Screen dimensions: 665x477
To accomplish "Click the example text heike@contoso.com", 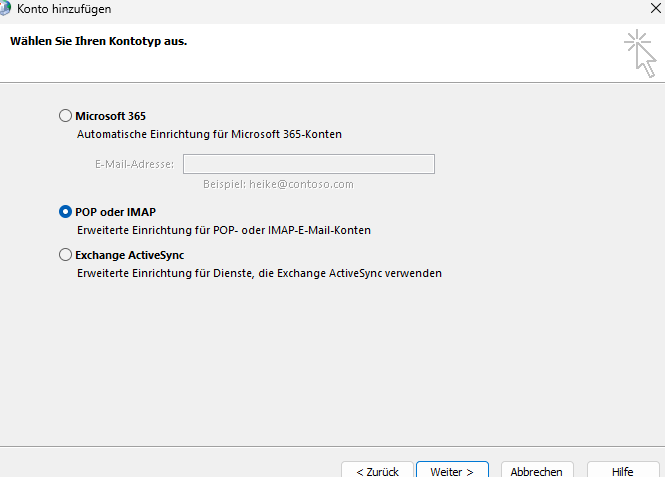I will point(278,184).
